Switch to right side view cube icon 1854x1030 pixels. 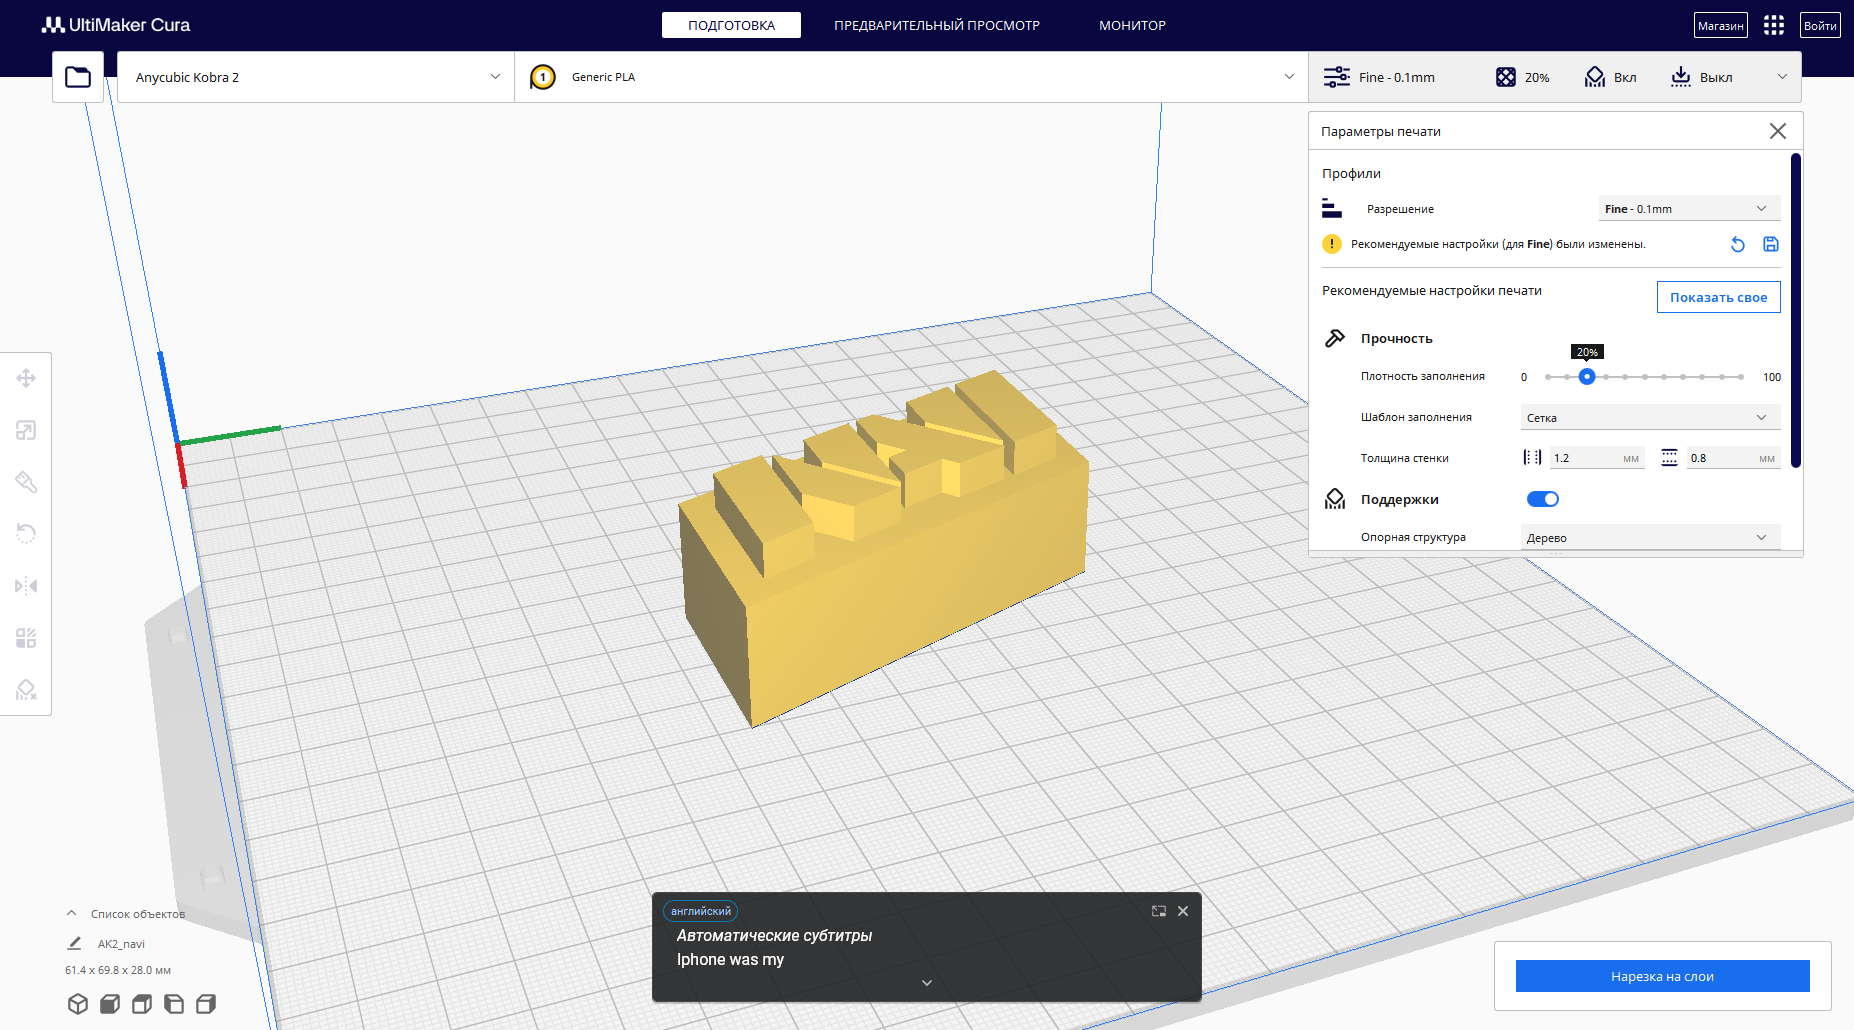click(206, 1004)
